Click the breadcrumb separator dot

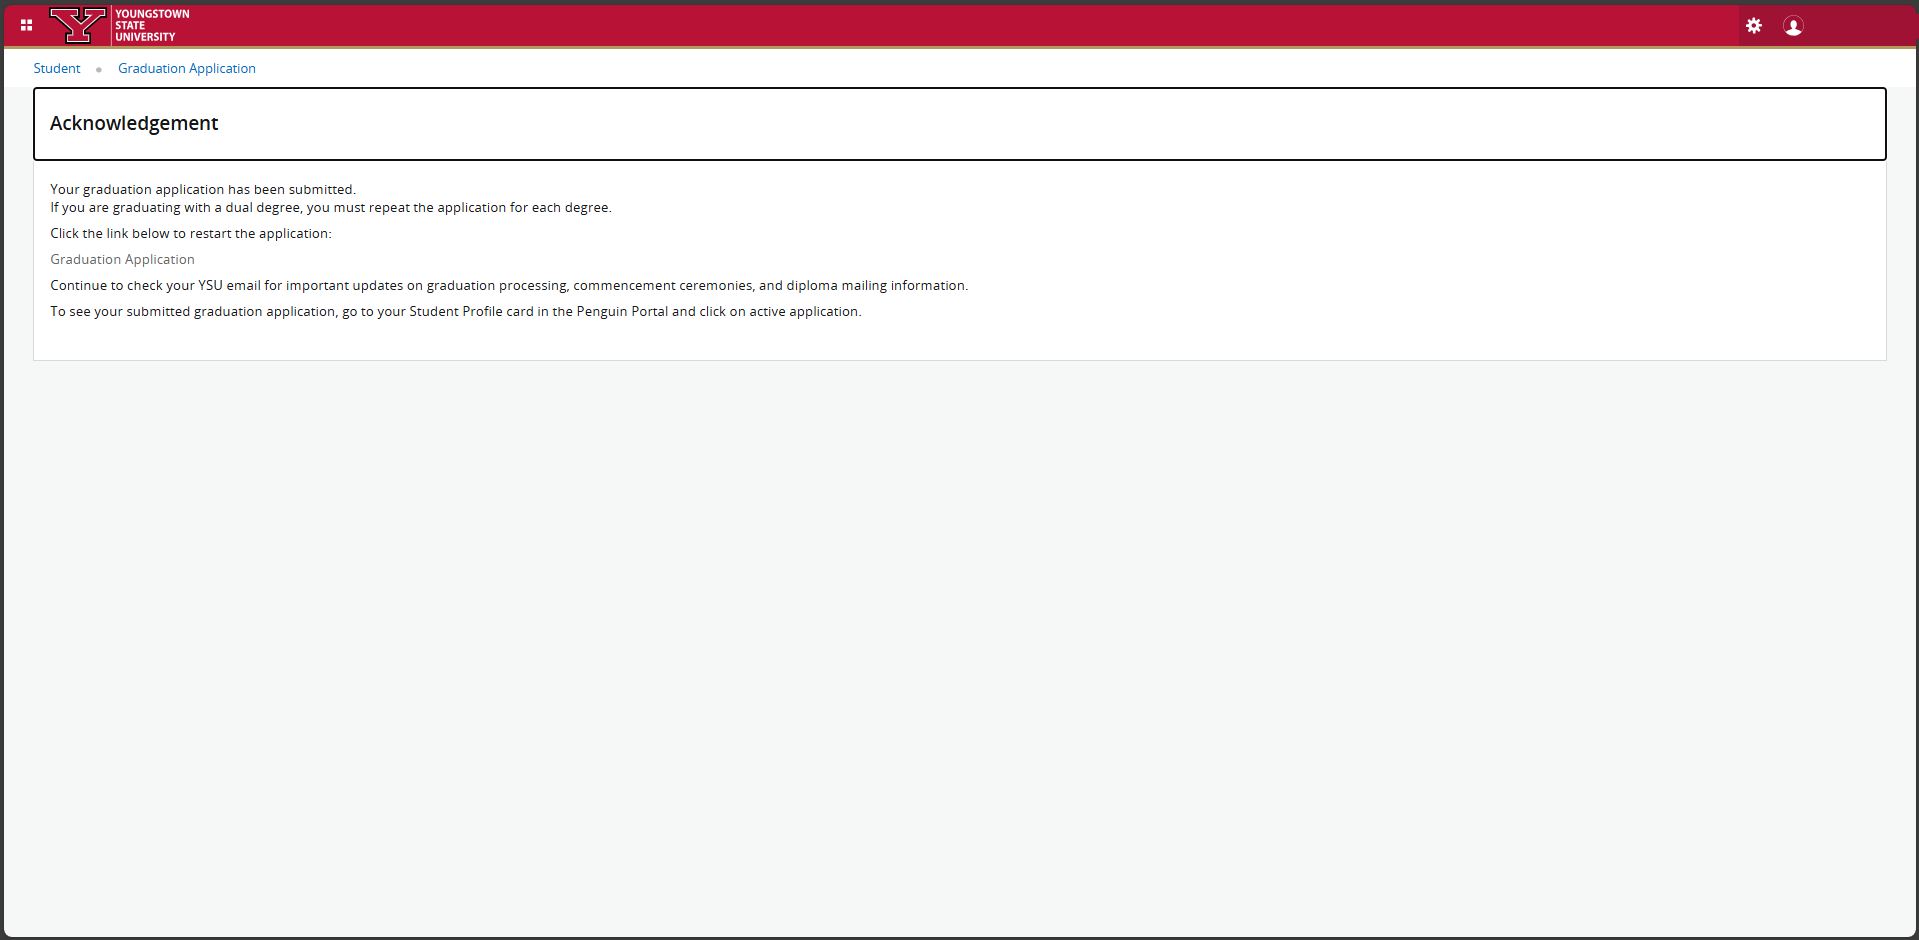(x=99, y=69)
